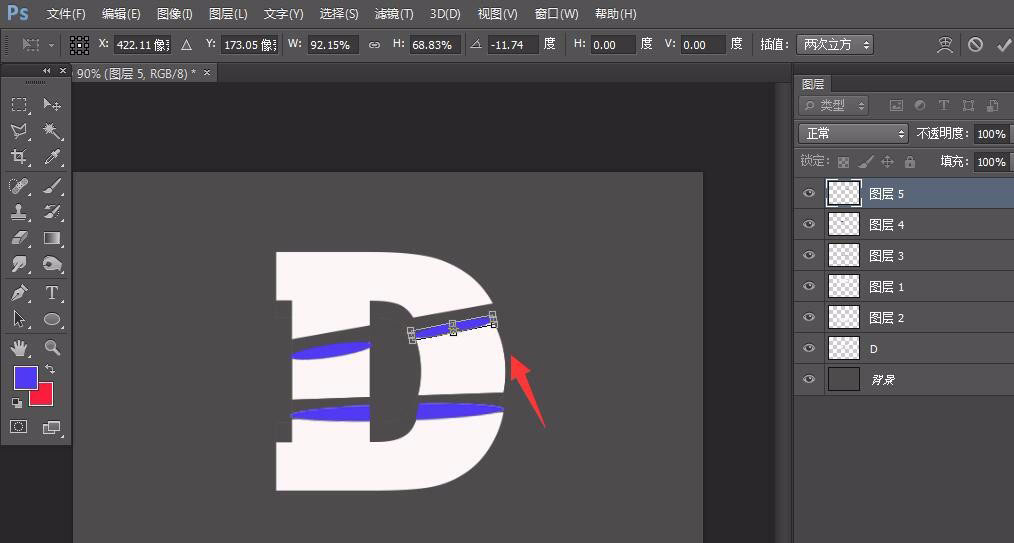This screenshot has width=1014, height=543.
Task: Hide 图层 4 layer visibility
Action: click(809, 224)
